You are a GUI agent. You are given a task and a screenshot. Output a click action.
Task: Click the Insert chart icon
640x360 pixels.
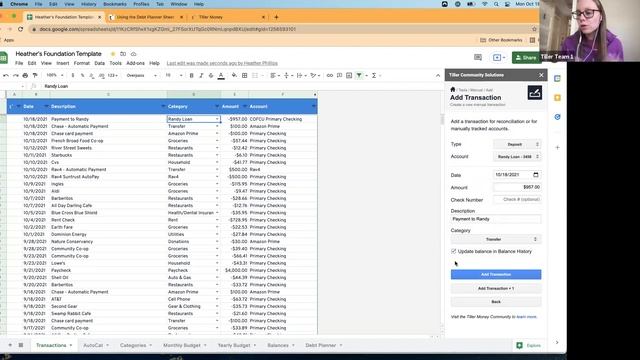[x=349, y=76]
